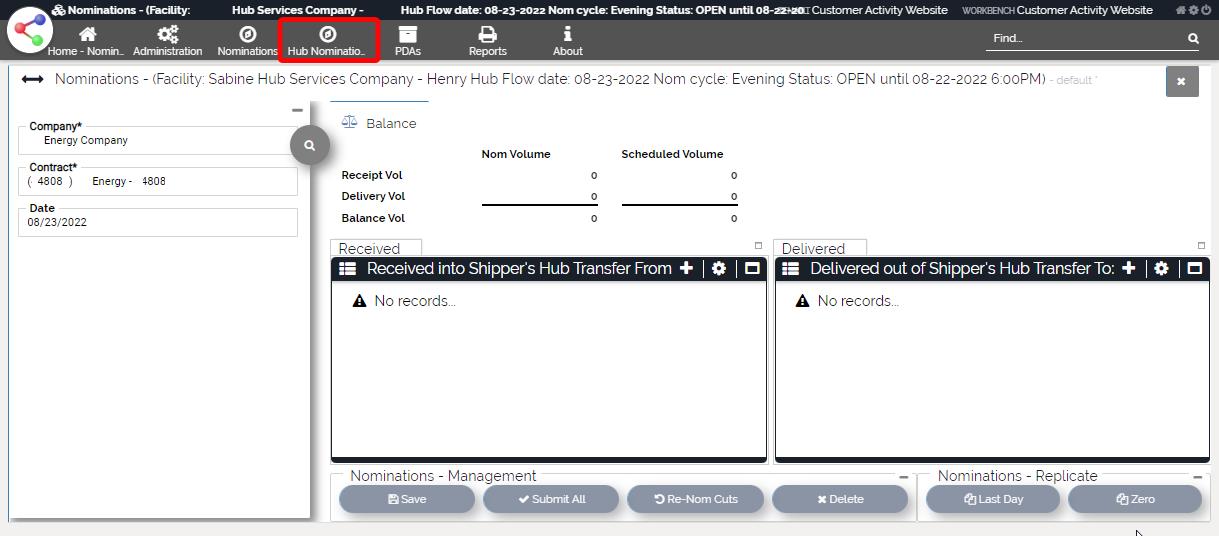
Task: Collapse the Nominations - Replicate section
Action: (x=1197, y=477)
